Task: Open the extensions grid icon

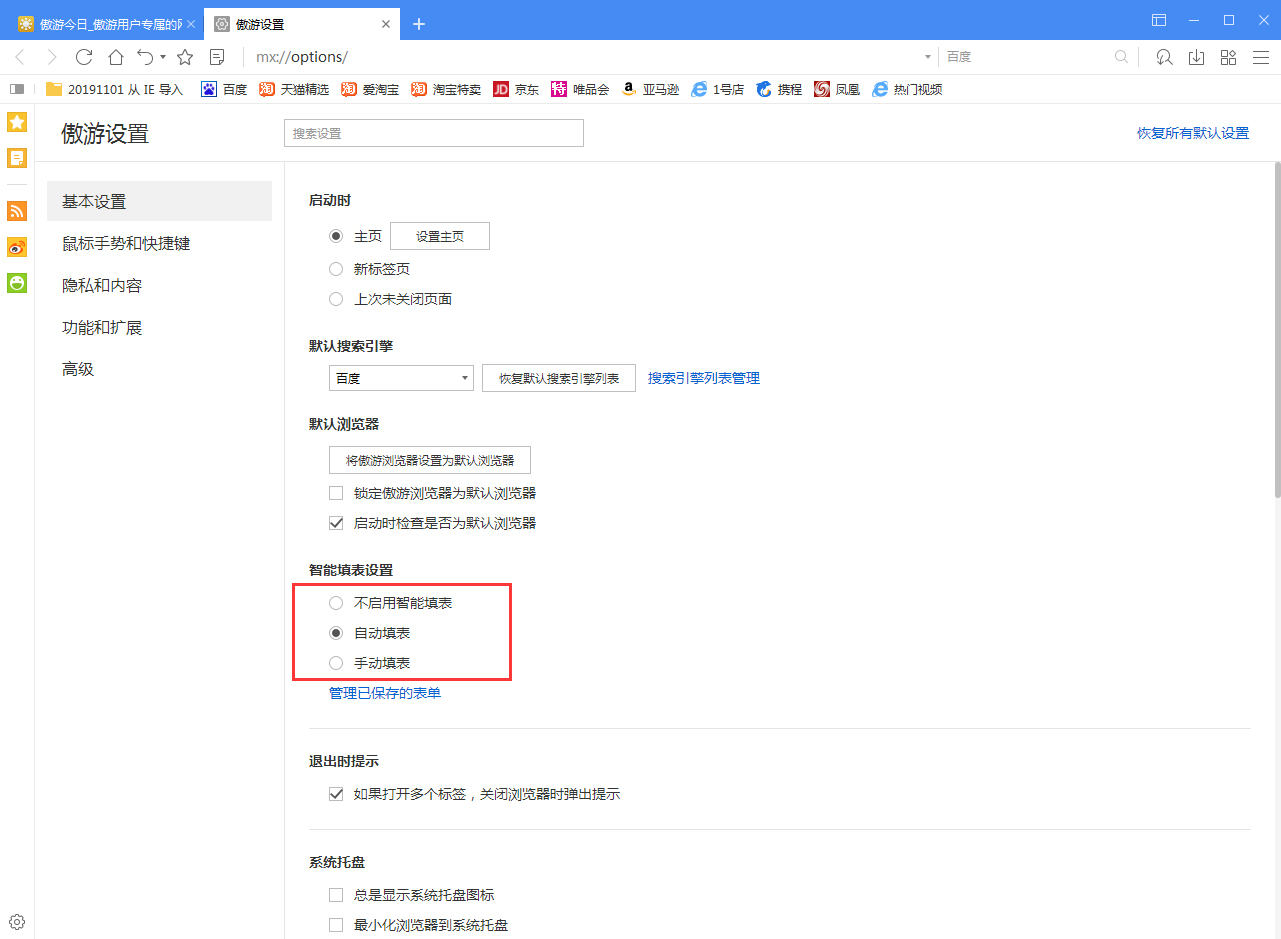Action: (1228, 57)
